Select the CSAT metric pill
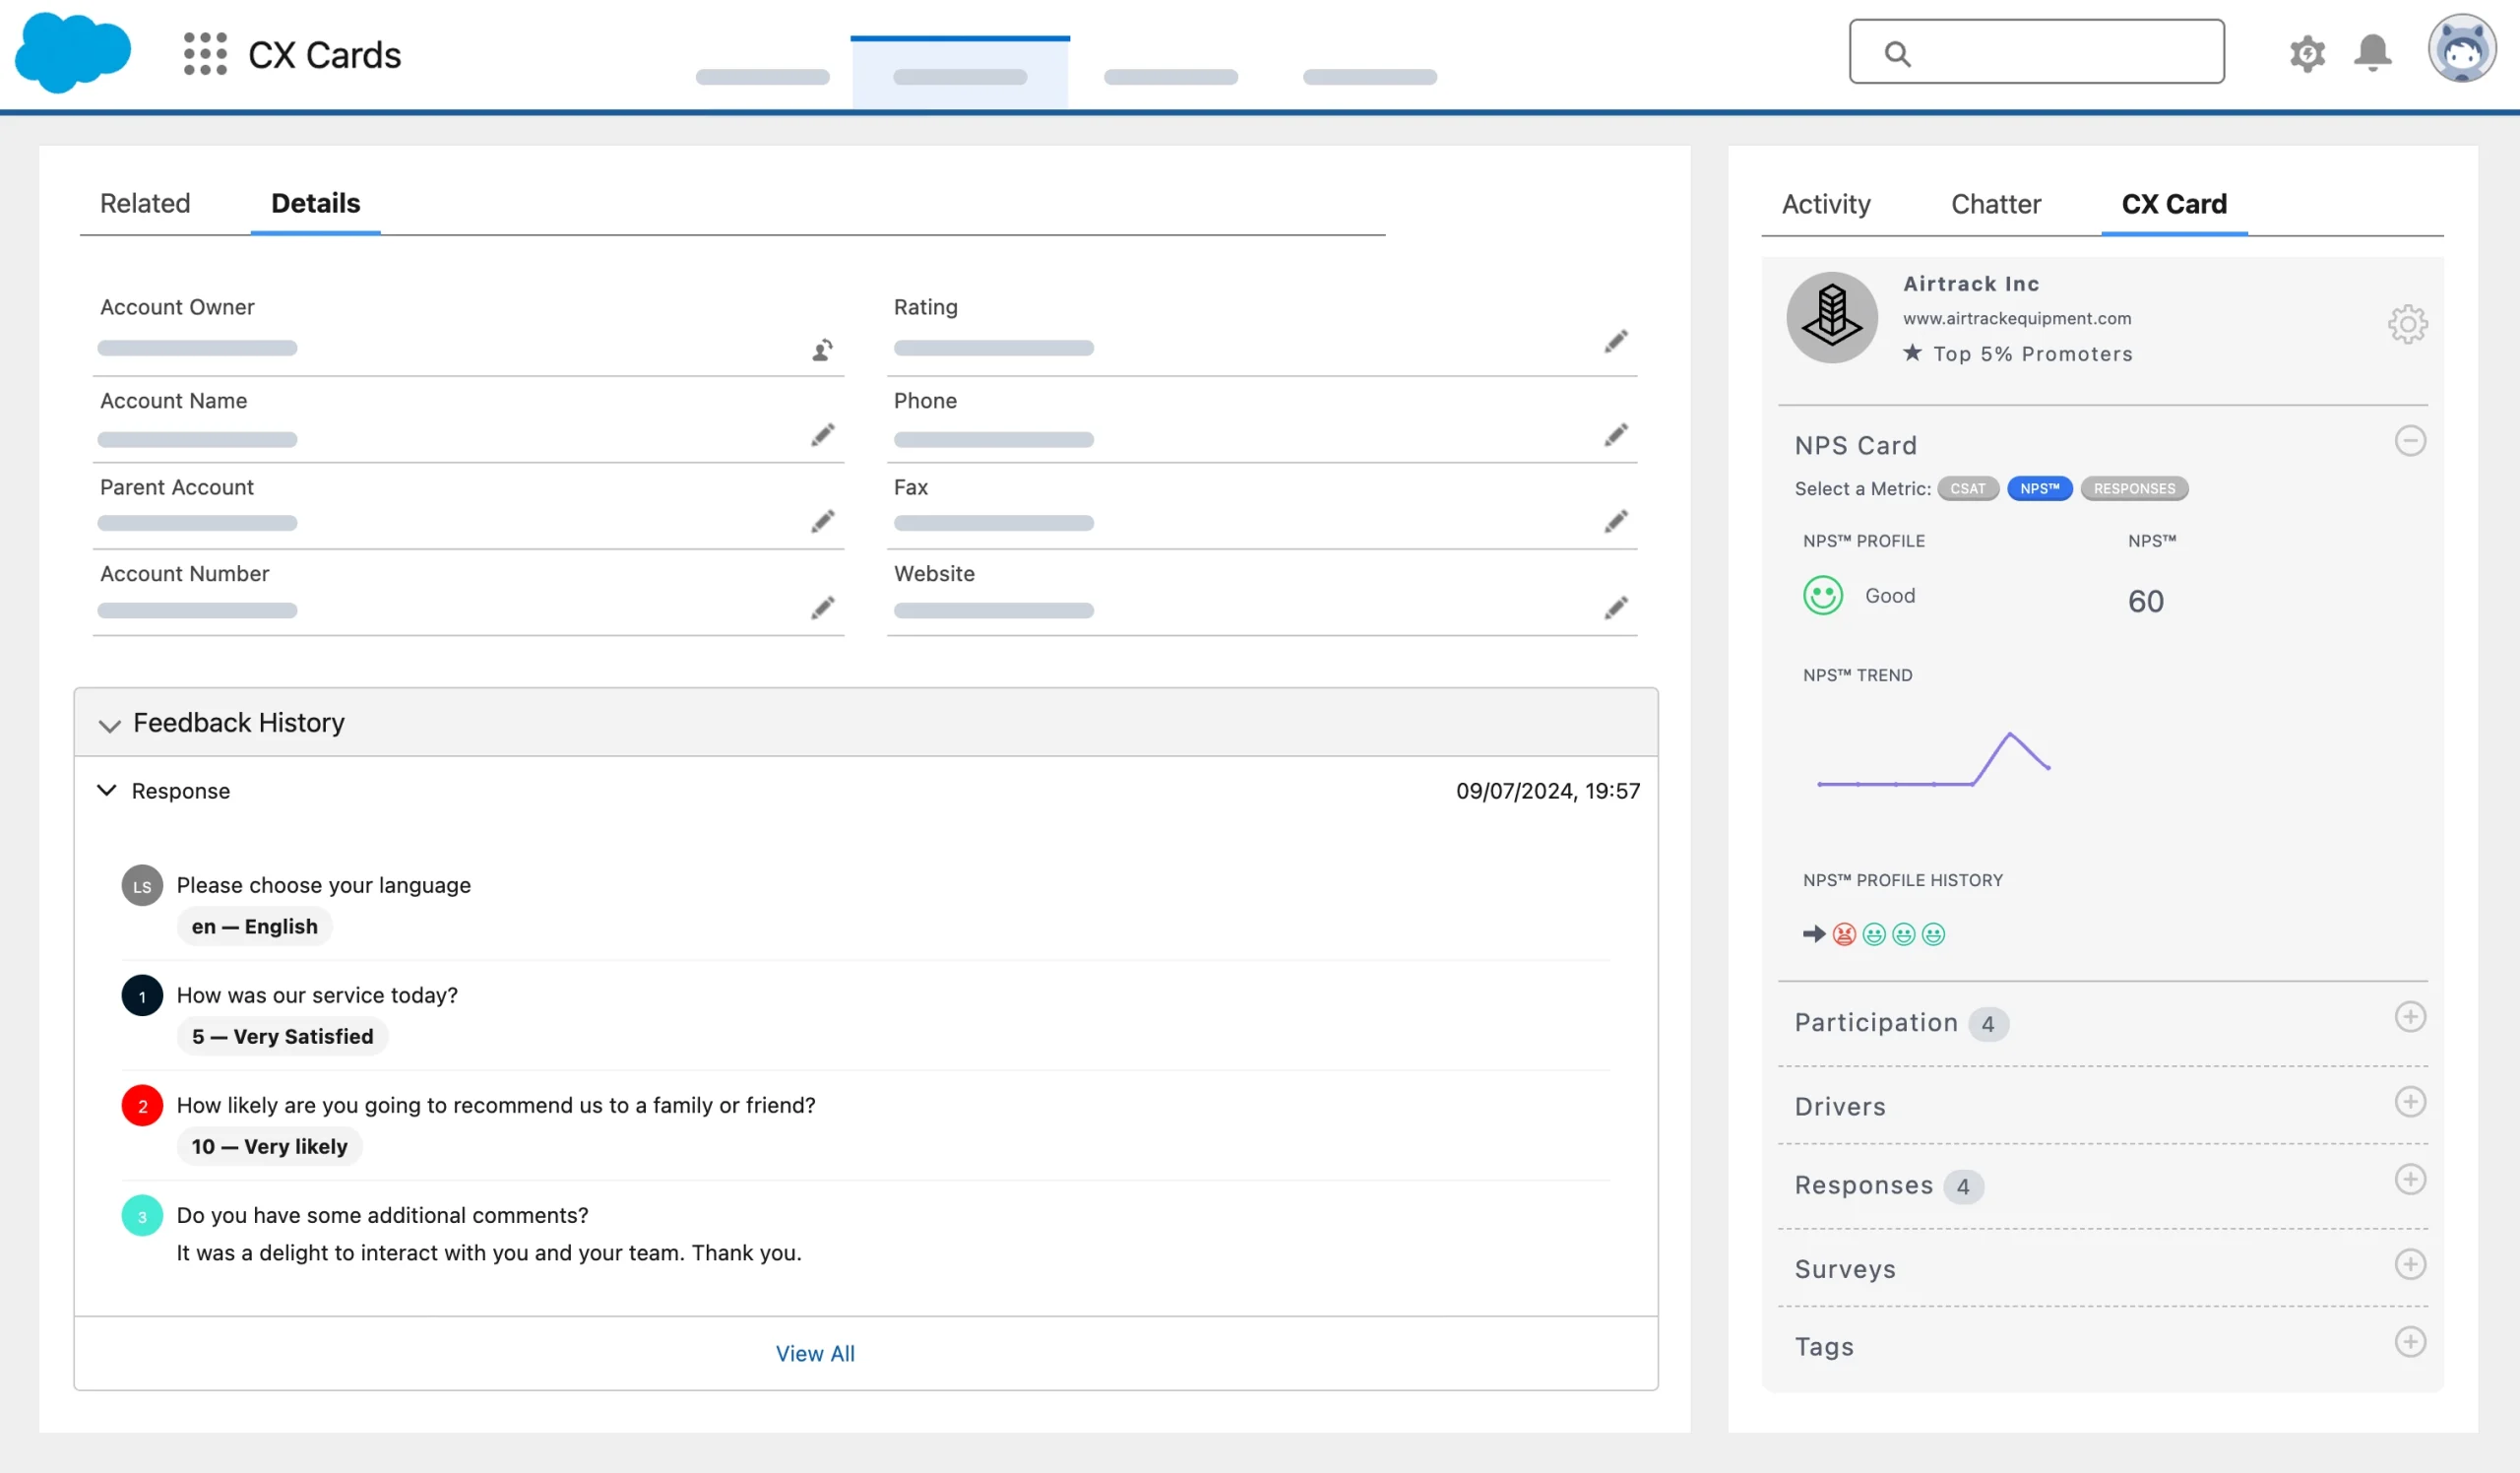2520x1473 pixels. (1967, 489)
